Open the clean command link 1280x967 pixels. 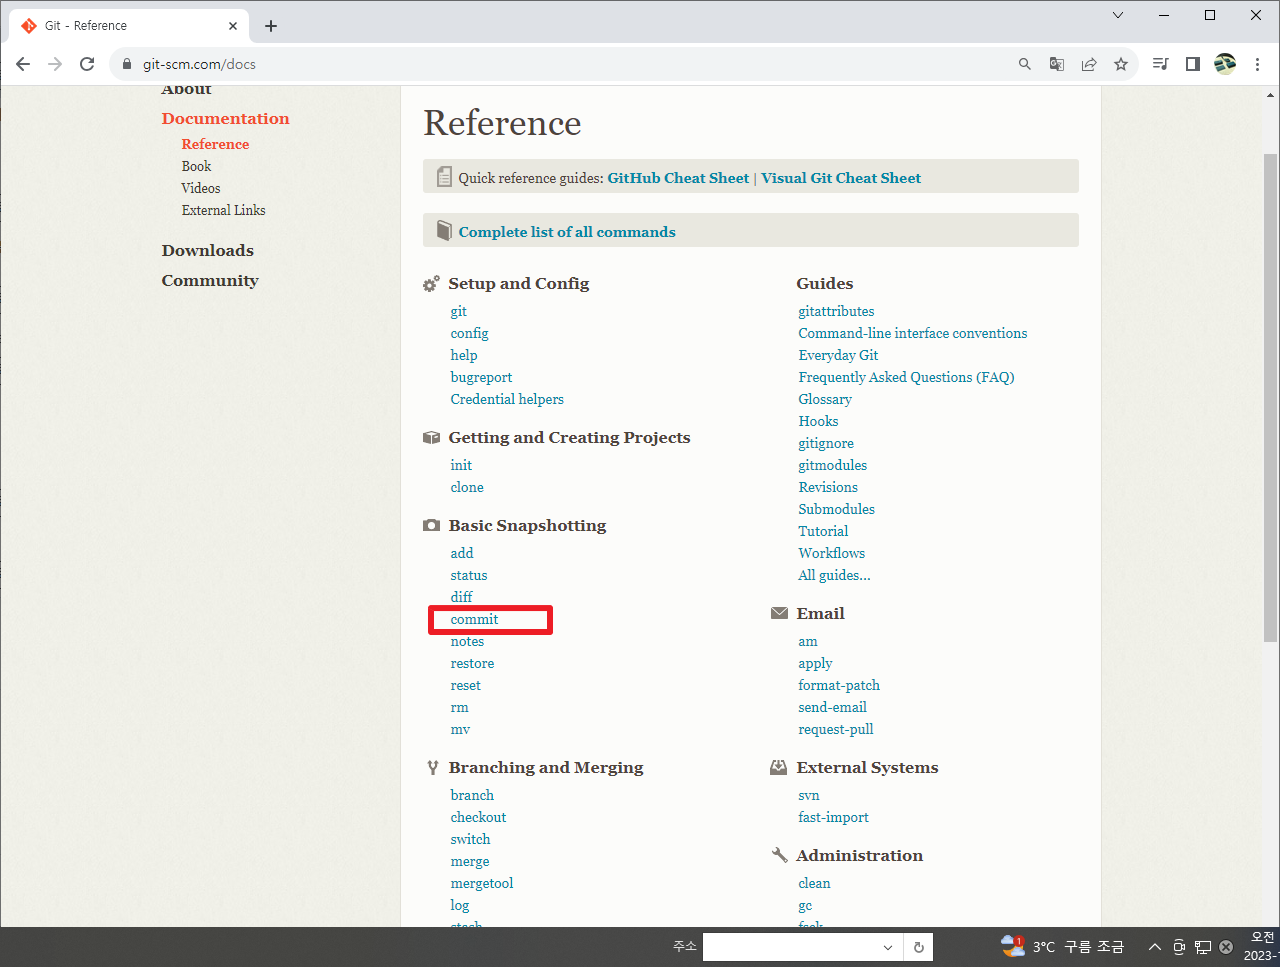coord(814,883)
